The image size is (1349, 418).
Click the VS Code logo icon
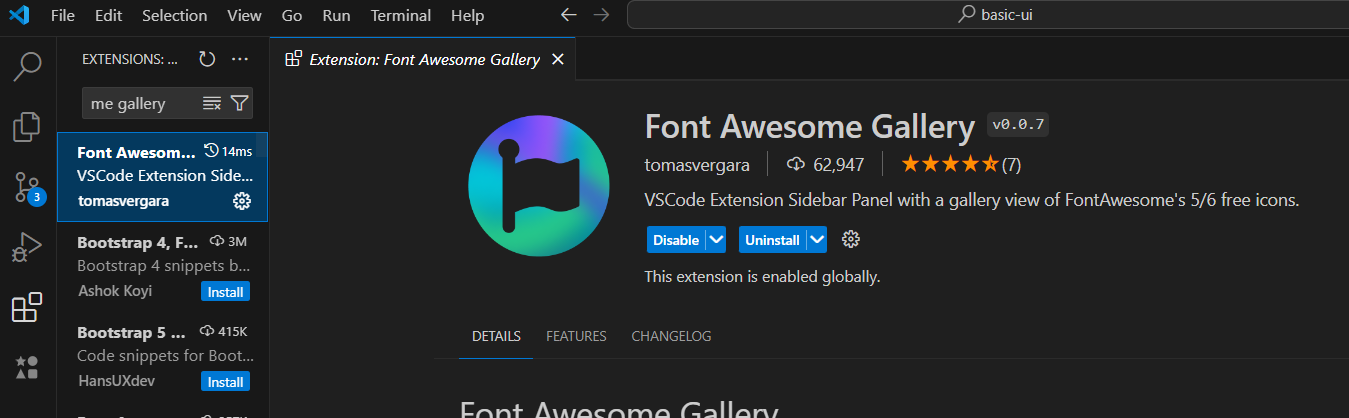coord(19,15)
